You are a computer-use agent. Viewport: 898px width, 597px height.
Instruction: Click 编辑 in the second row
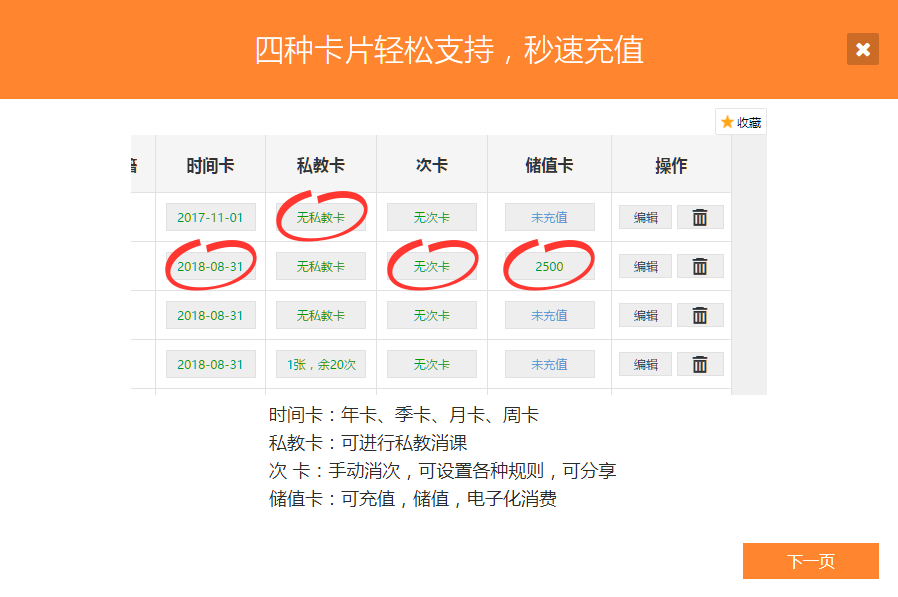click(645, 266)
